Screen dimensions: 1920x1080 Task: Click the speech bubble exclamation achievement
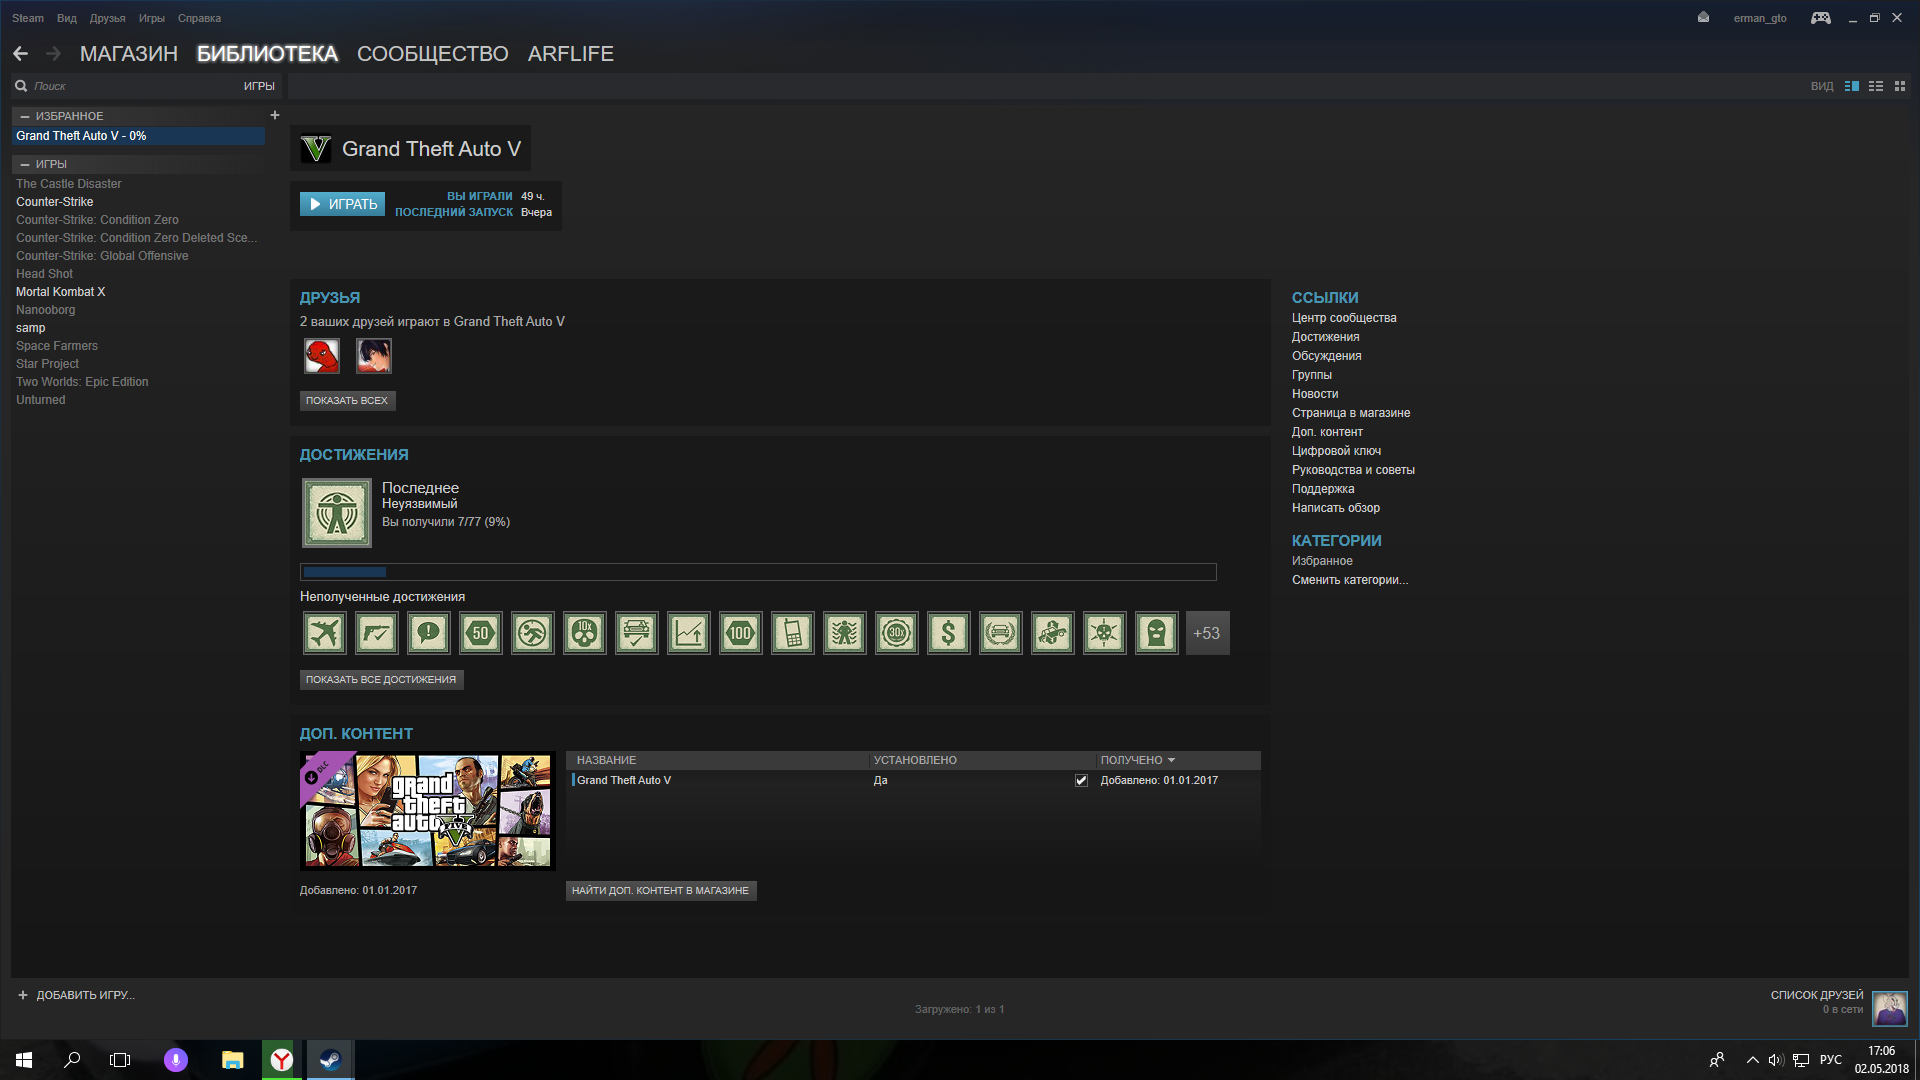click(x=429, y=633)
